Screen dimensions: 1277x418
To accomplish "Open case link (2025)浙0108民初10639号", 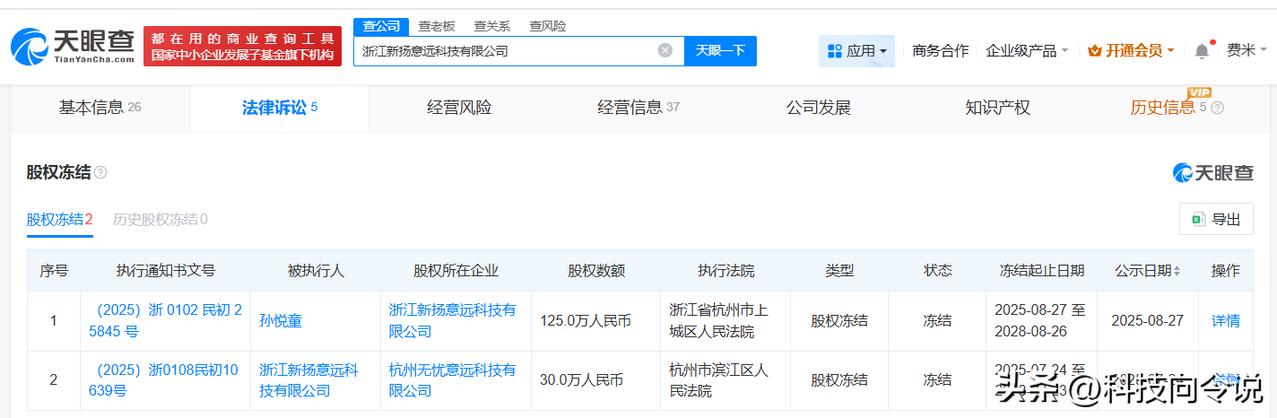I will click(x=166, y=380).
